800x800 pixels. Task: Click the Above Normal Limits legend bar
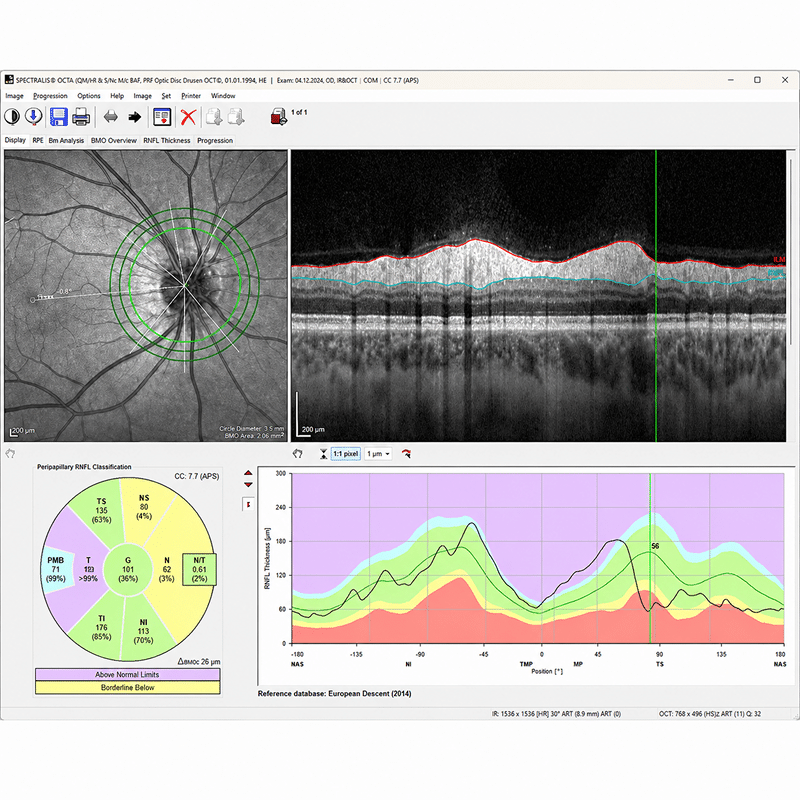pos(128,674)
